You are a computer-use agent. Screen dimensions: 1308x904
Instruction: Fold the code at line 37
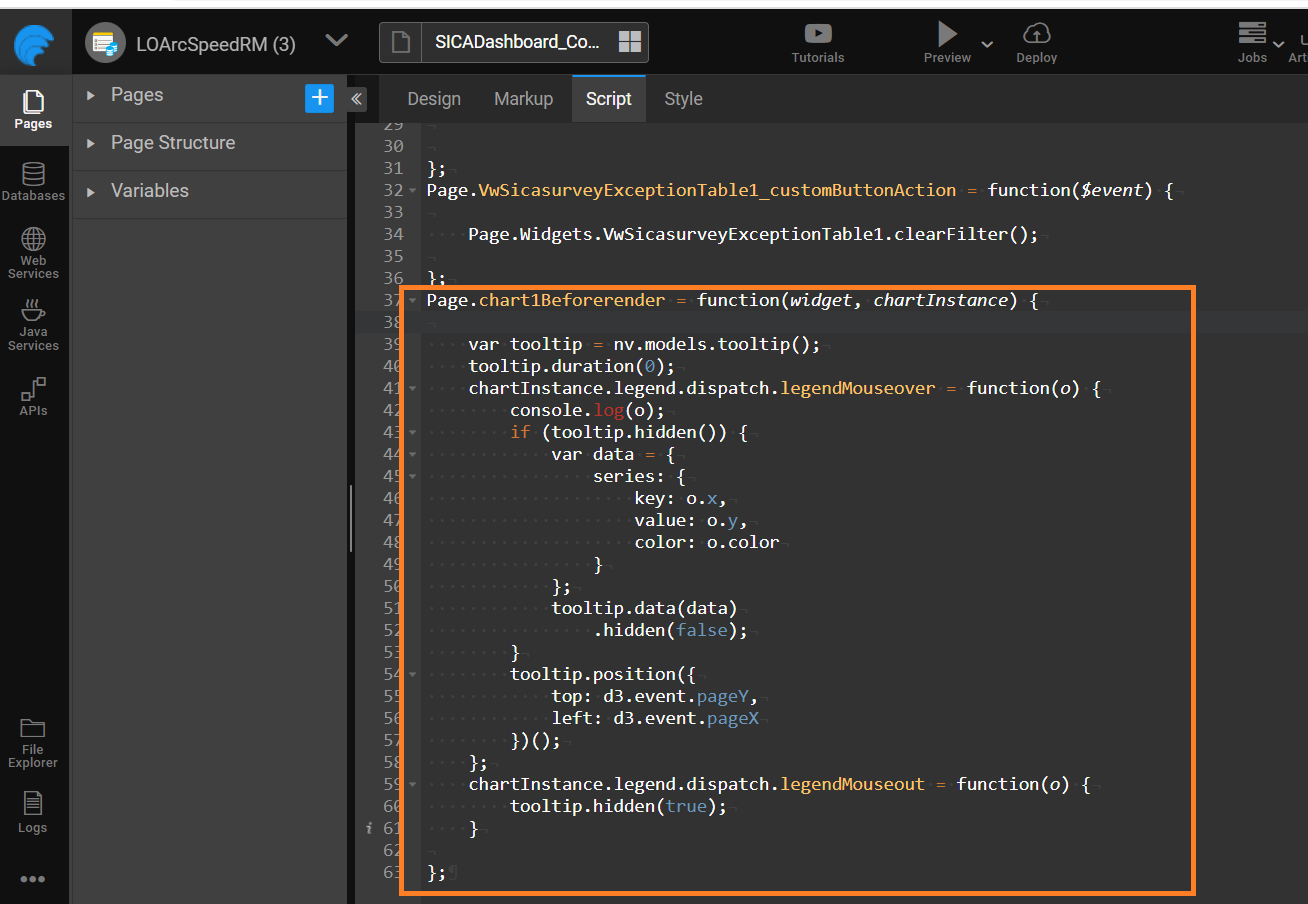tap(413, 300)
